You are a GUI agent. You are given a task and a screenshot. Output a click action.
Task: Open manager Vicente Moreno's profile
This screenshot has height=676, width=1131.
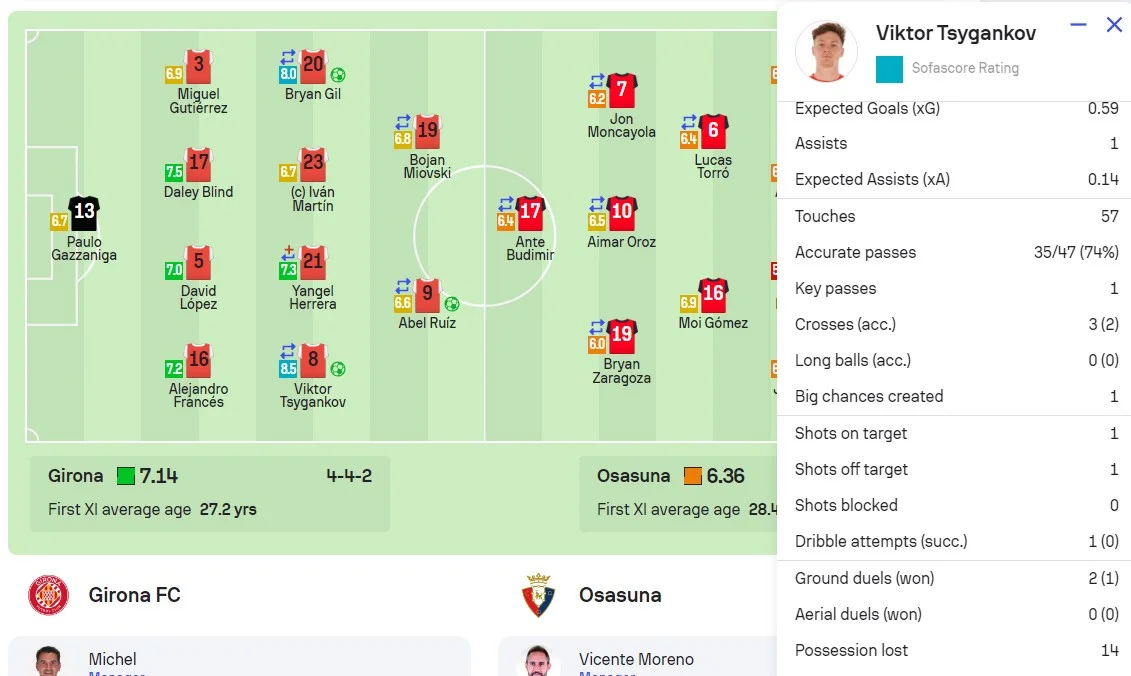click(x=636, y=659)
